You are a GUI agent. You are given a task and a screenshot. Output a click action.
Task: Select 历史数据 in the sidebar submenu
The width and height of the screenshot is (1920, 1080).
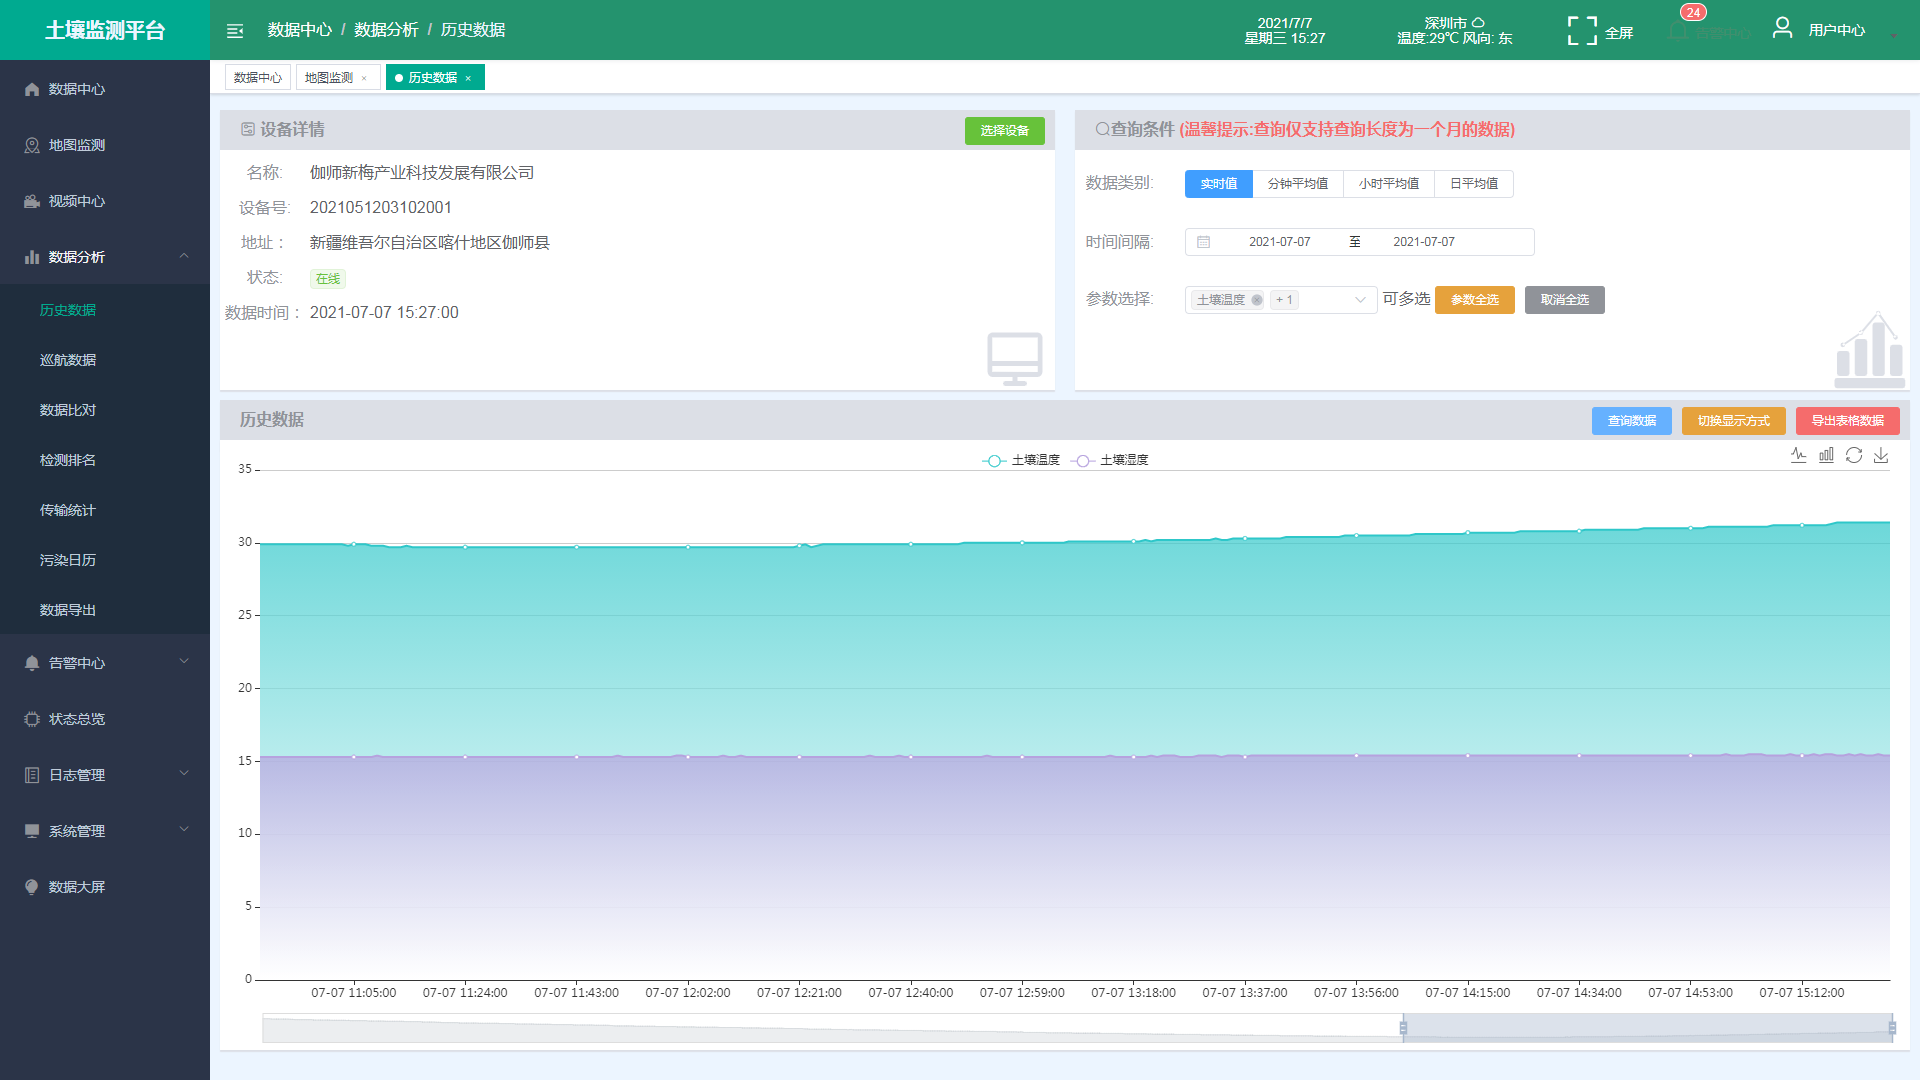105,310
